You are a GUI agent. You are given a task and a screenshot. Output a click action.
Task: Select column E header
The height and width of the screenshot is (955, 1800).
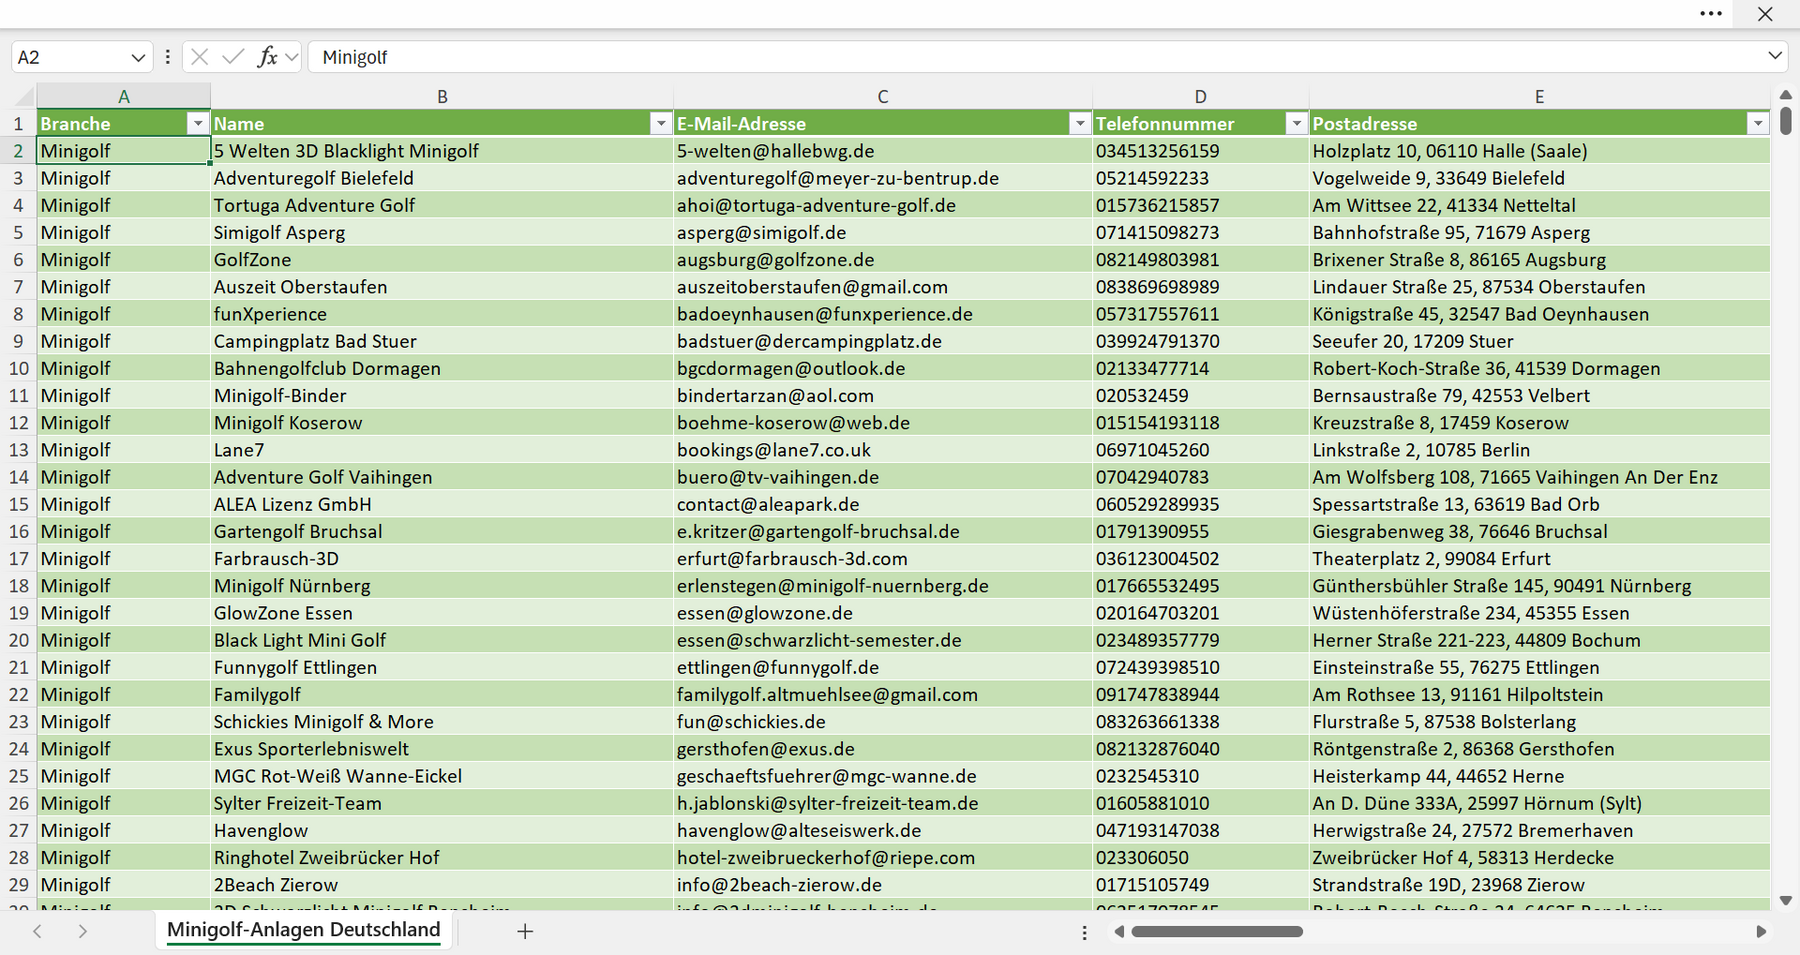1539,96
